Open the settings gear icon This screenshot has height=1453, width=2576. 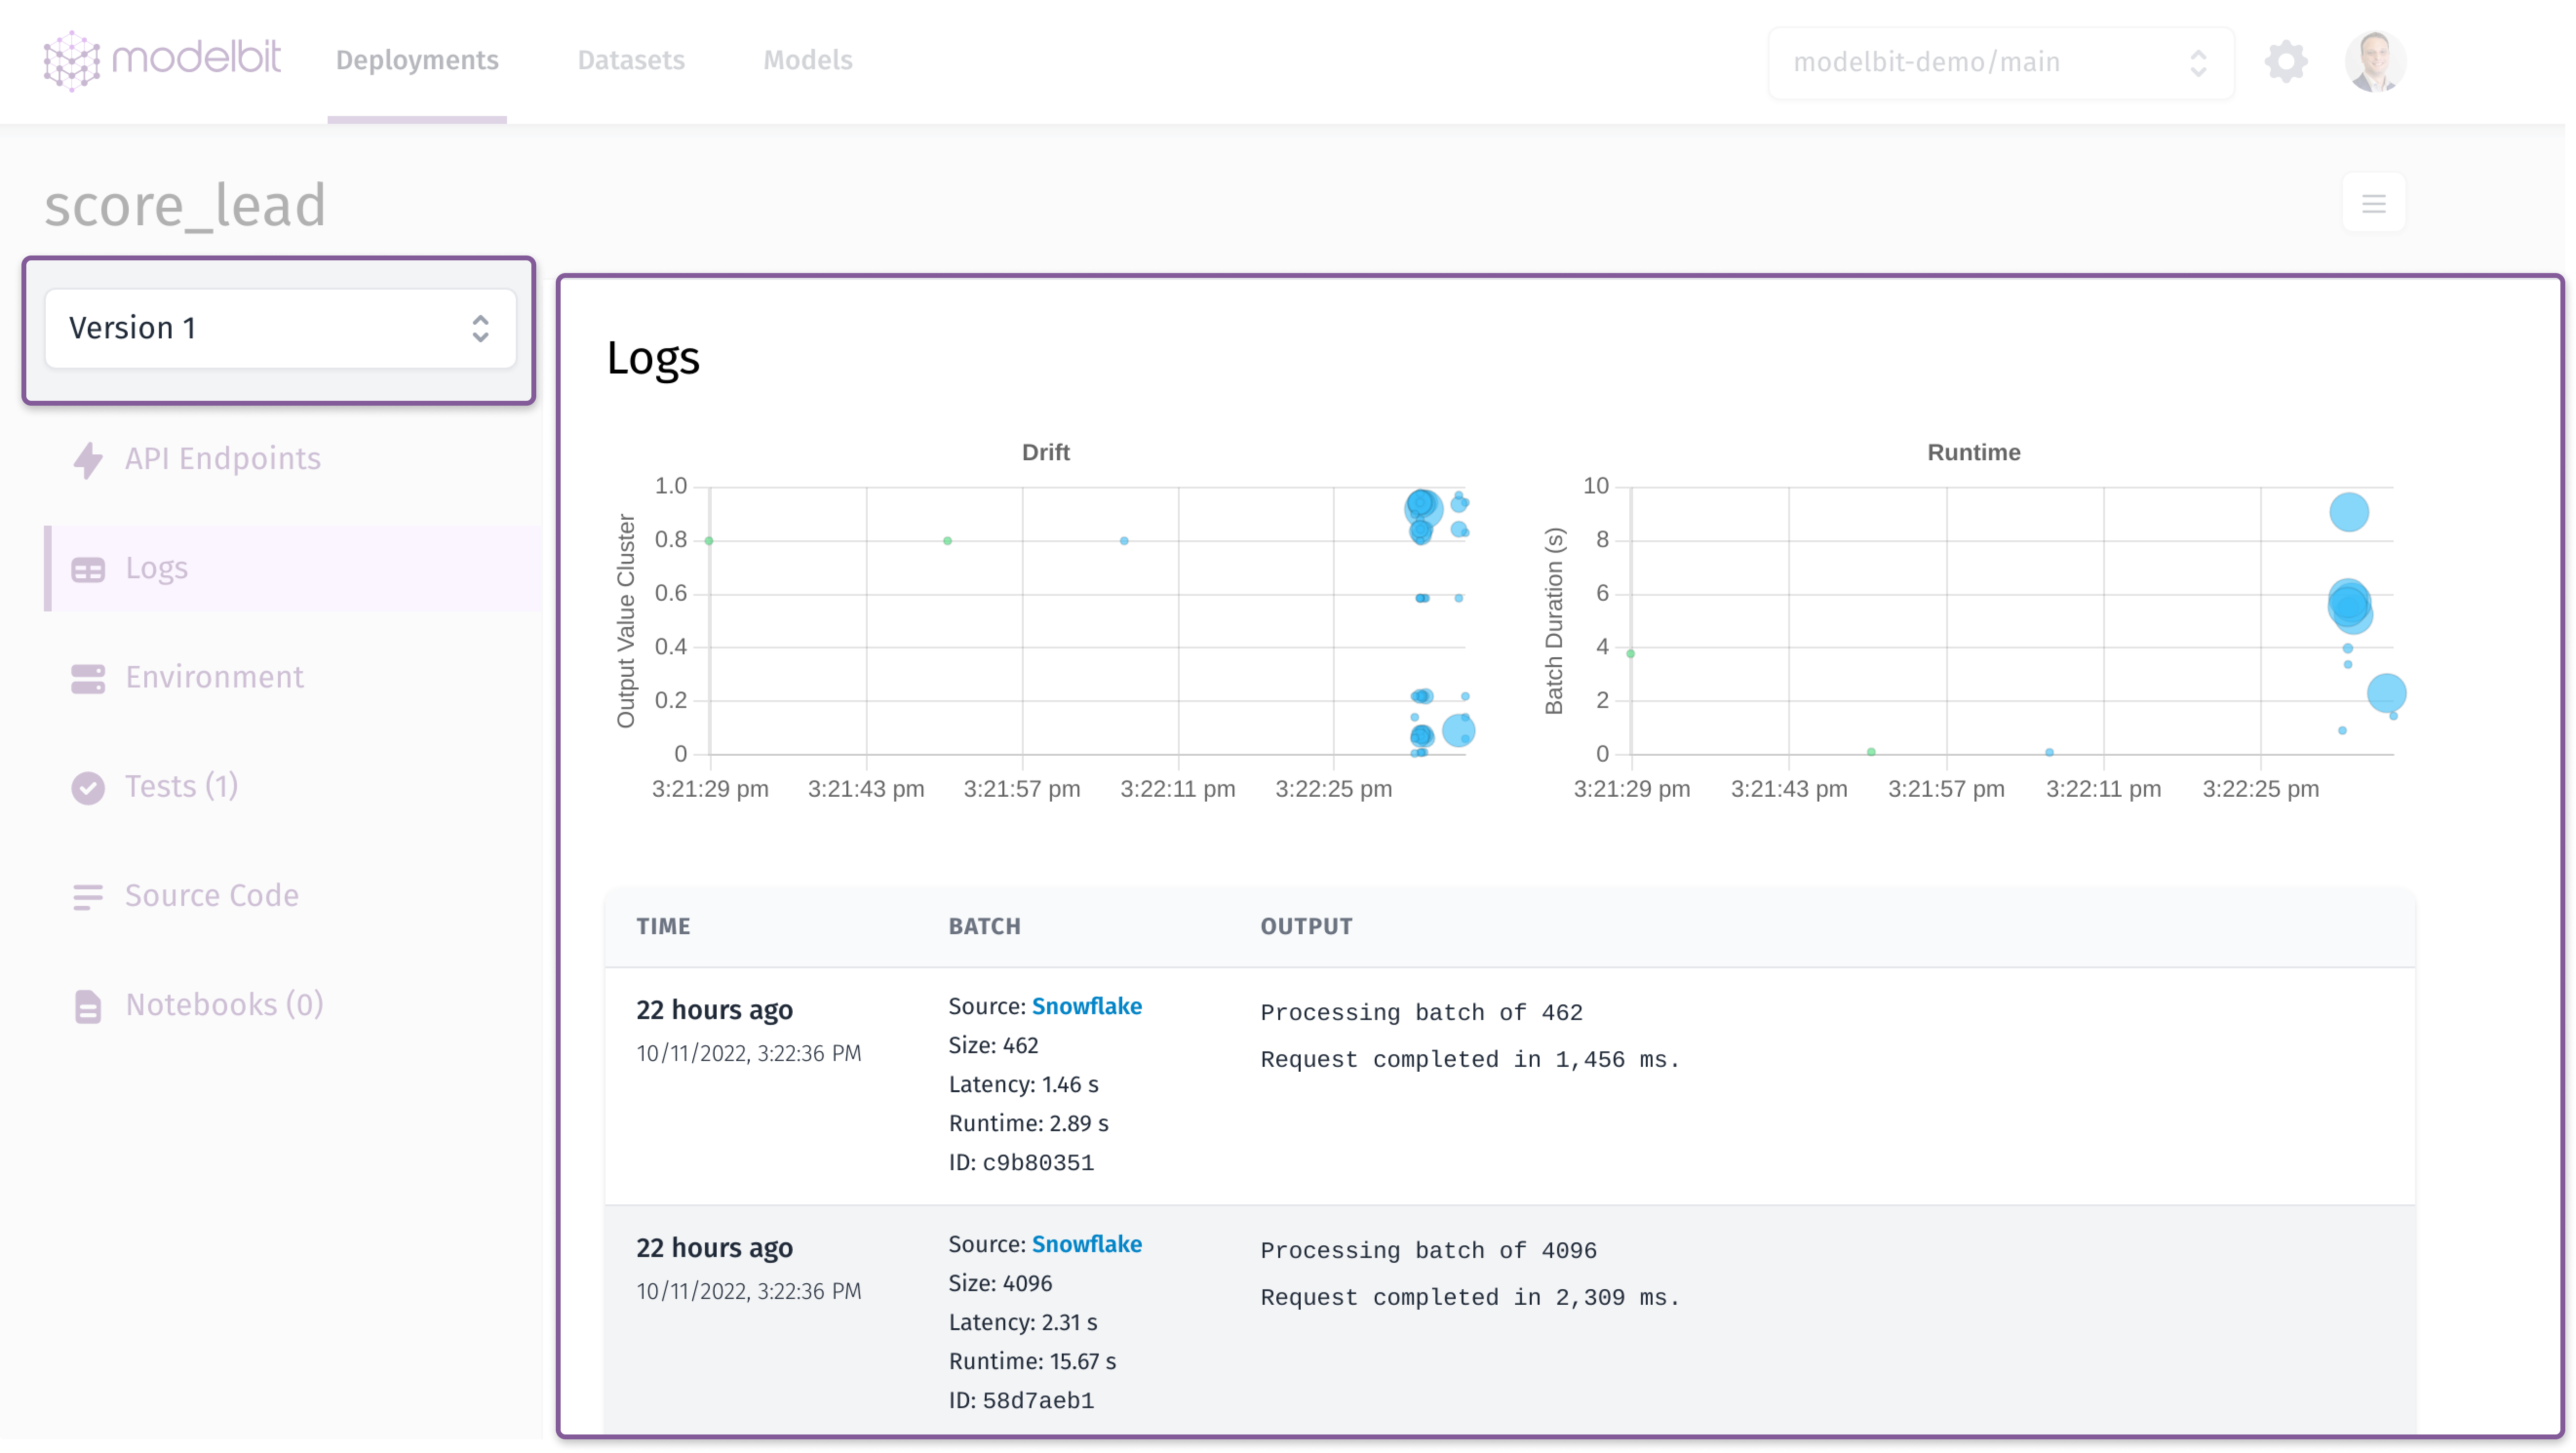[x=2285, y=62]
